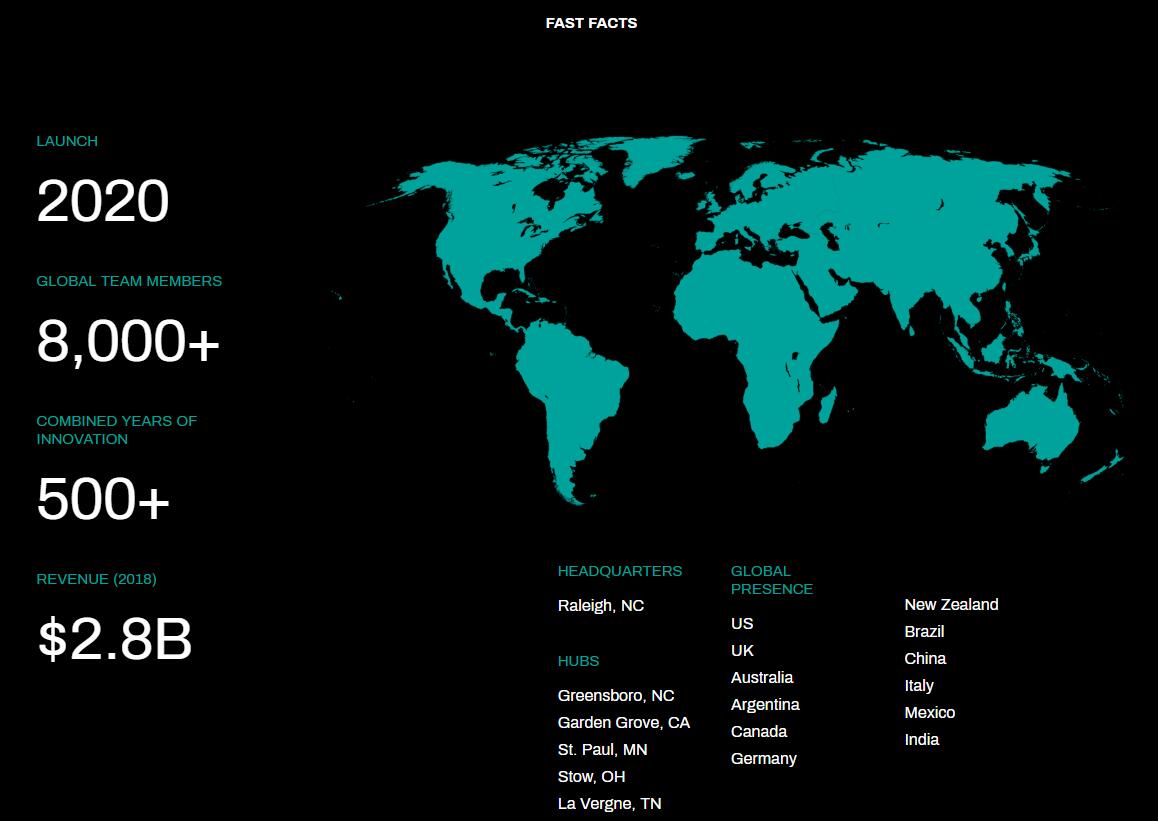The image size is (1158, 821).
Task: Select the 8,000+ team members figure
Action: pos(128,342)
